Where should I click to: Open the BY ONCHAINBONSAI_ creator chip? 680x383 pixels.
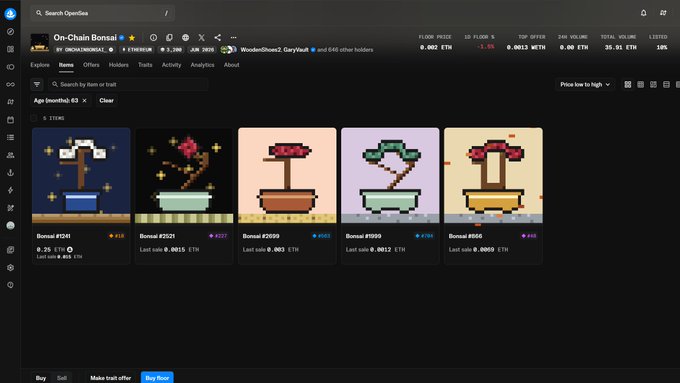(85, 50)
